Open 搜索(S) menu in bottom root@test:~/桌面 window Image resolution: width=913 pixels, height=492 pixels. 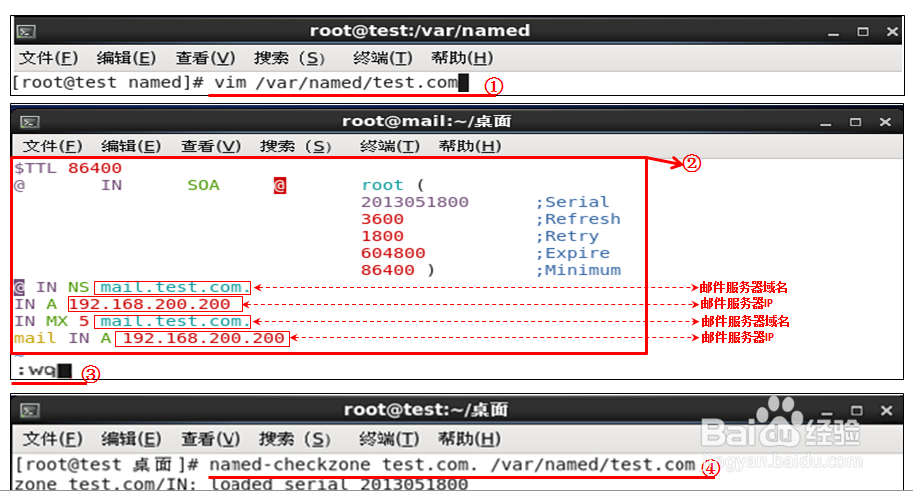pyautogui.click(x=295, y=439)
